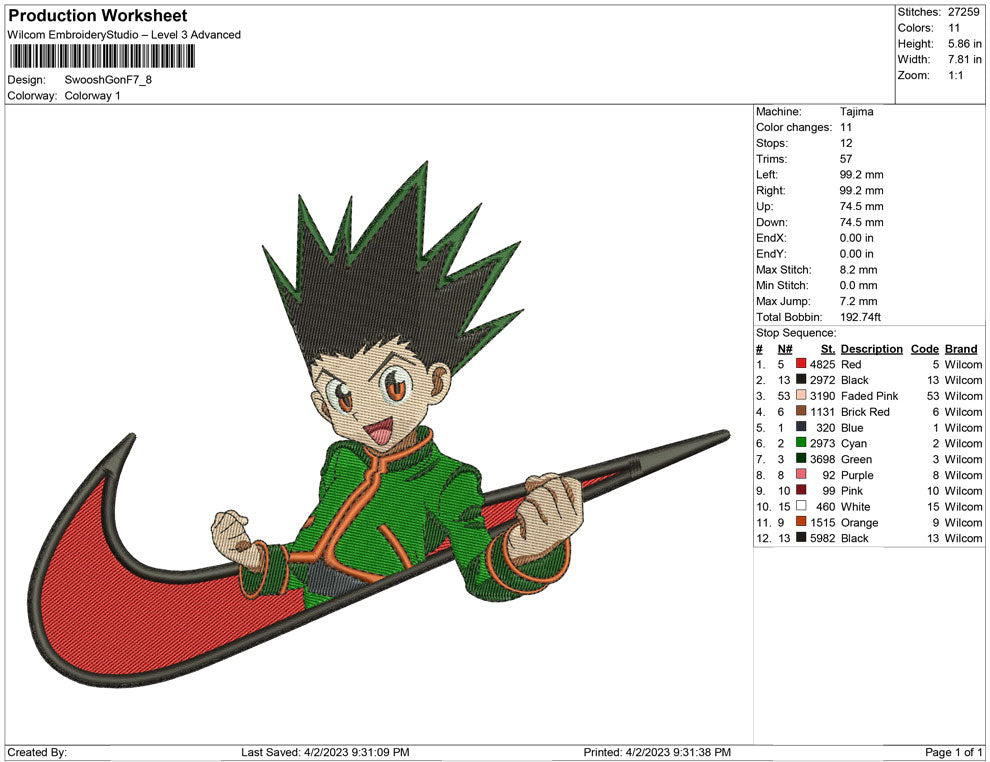The width and height of the screenshot is (990, 762).
Task: Click the Pink thread color swatch
Action: coord(801,490)
